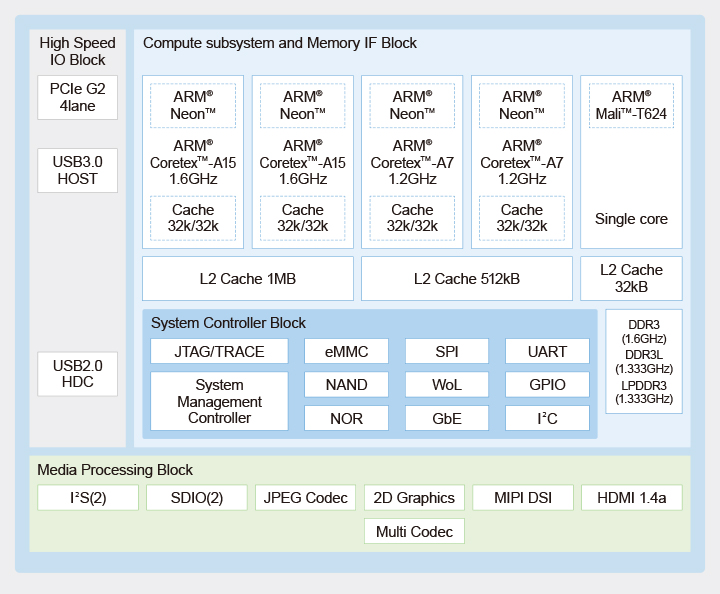Image resolution: width=720 pixels, height=594 pixels.
Task: Click the "Media Processing Block" heading
Action: click(x=115, y=470)
